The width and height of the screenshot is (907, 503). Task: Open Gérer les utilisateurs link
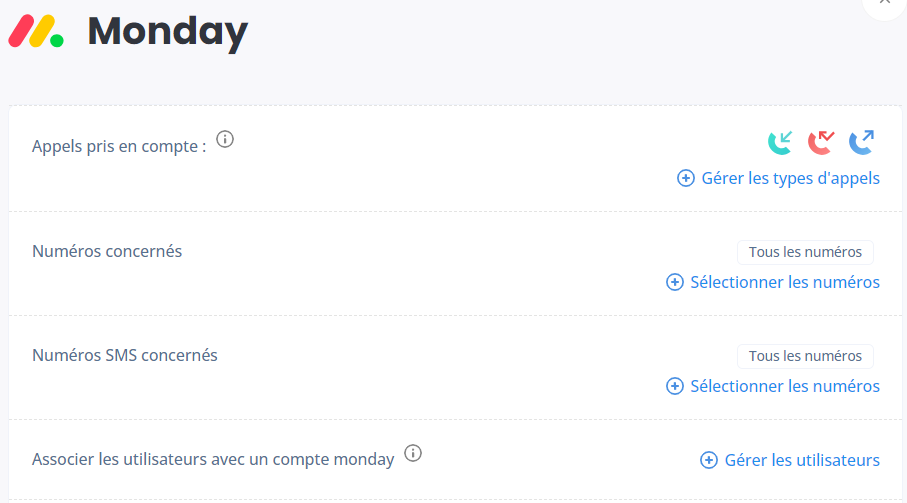coord(802,460)
